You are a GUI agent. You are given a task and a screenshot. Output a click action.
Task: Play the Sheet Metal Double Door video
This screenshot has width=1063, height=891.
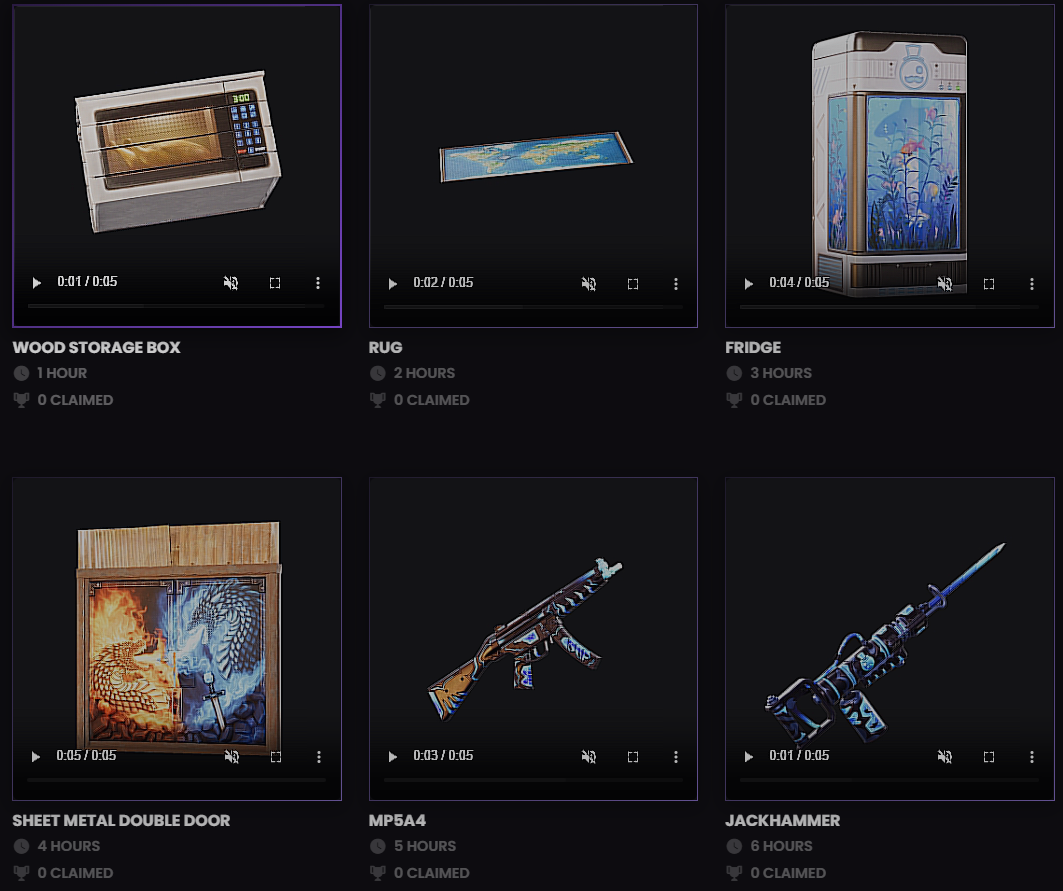(36, 756)
